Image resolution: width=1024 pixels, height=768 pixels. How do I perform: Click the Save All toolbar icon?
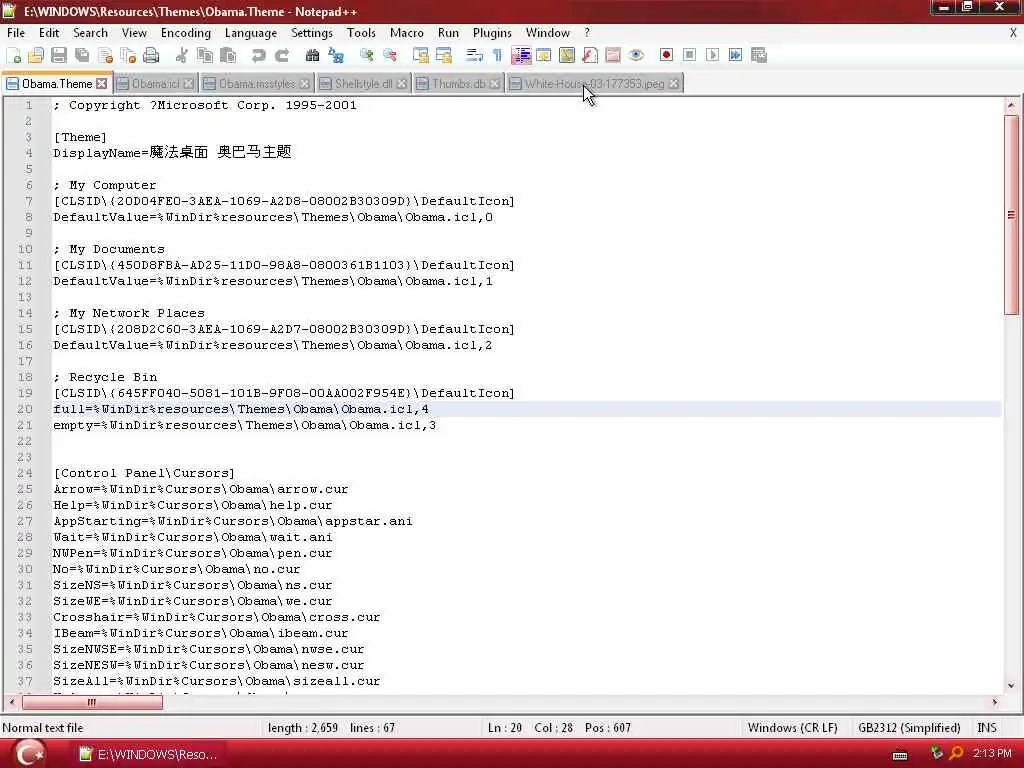tap(82, 56)
